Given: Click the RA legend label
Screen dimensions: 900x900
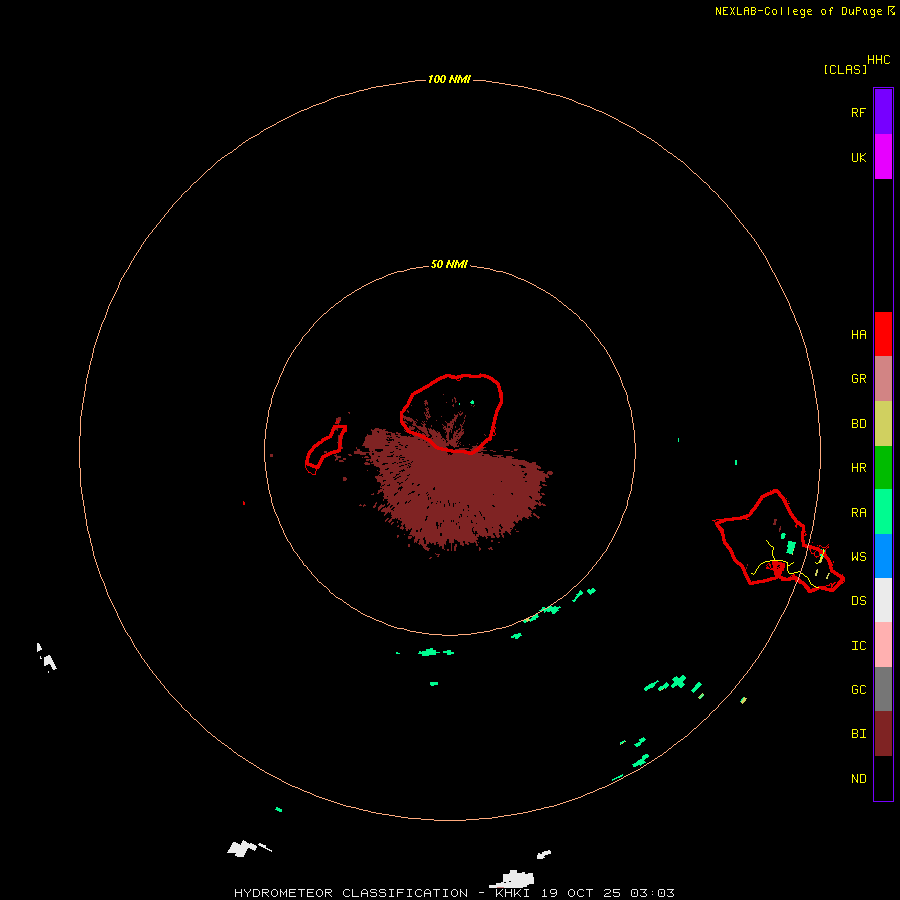Looking at the screenshot, I should pyautogui.click(x=858, y=513).
